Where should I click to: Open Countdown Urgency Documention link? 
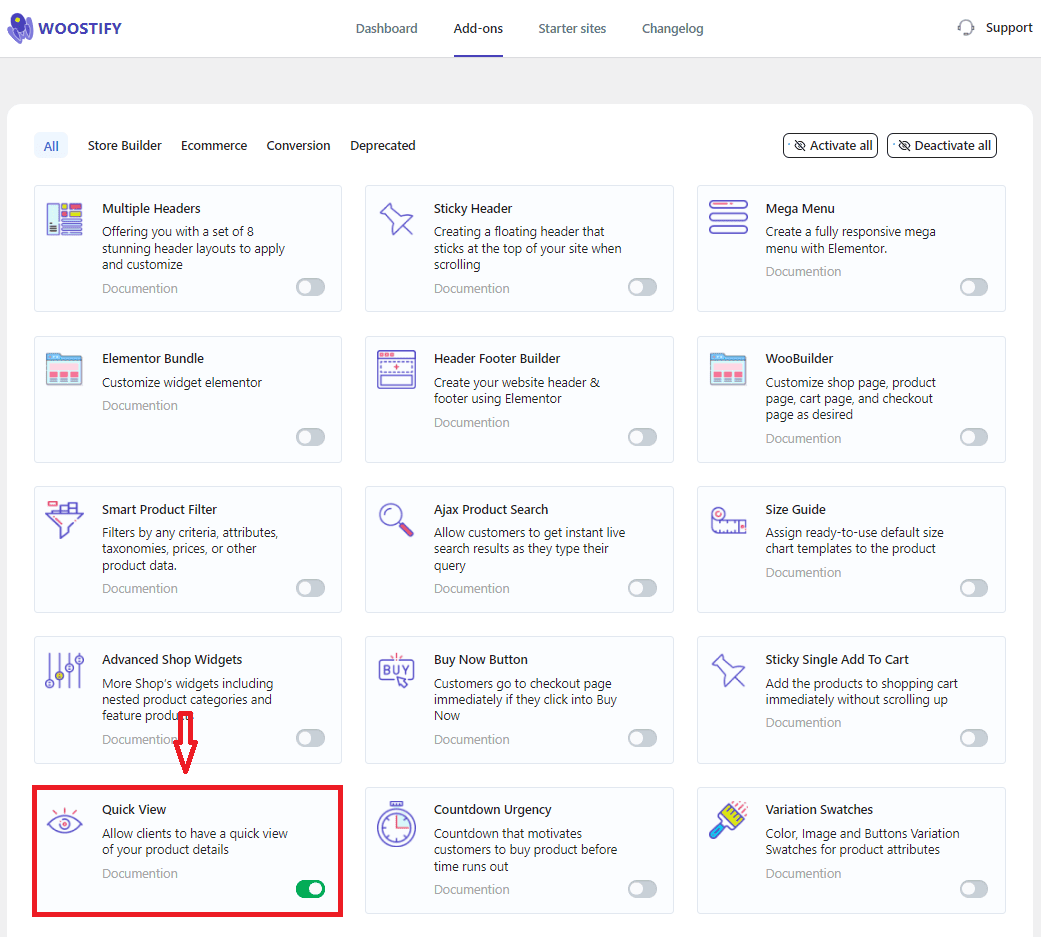(472, 889)
